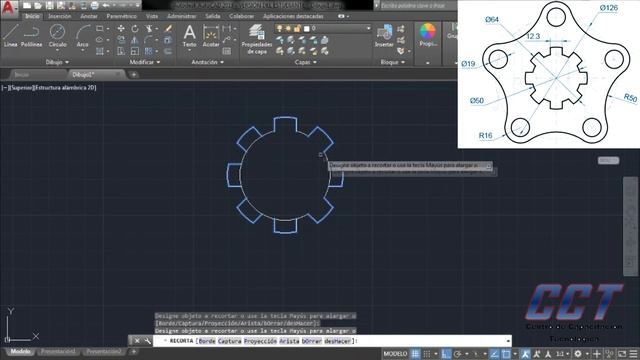Click the Captura option in command line
640x360 pixels.
[229, 341]
